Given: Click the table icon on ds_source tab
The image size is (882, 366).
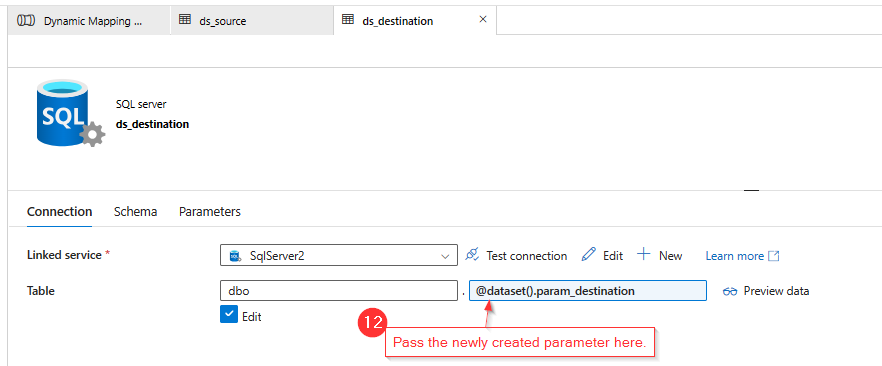Looking at the screenshot, I should coord(185,20).
